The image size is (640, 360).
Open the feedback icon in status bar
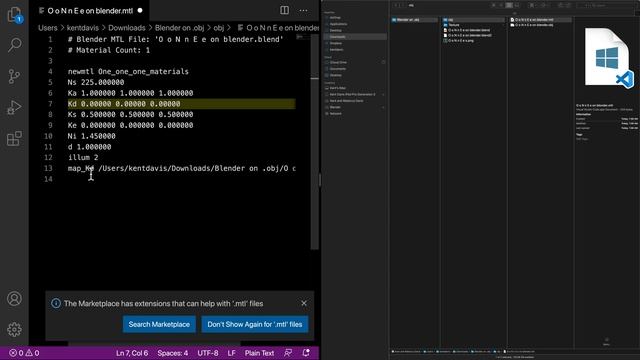[x=288, y=353]
